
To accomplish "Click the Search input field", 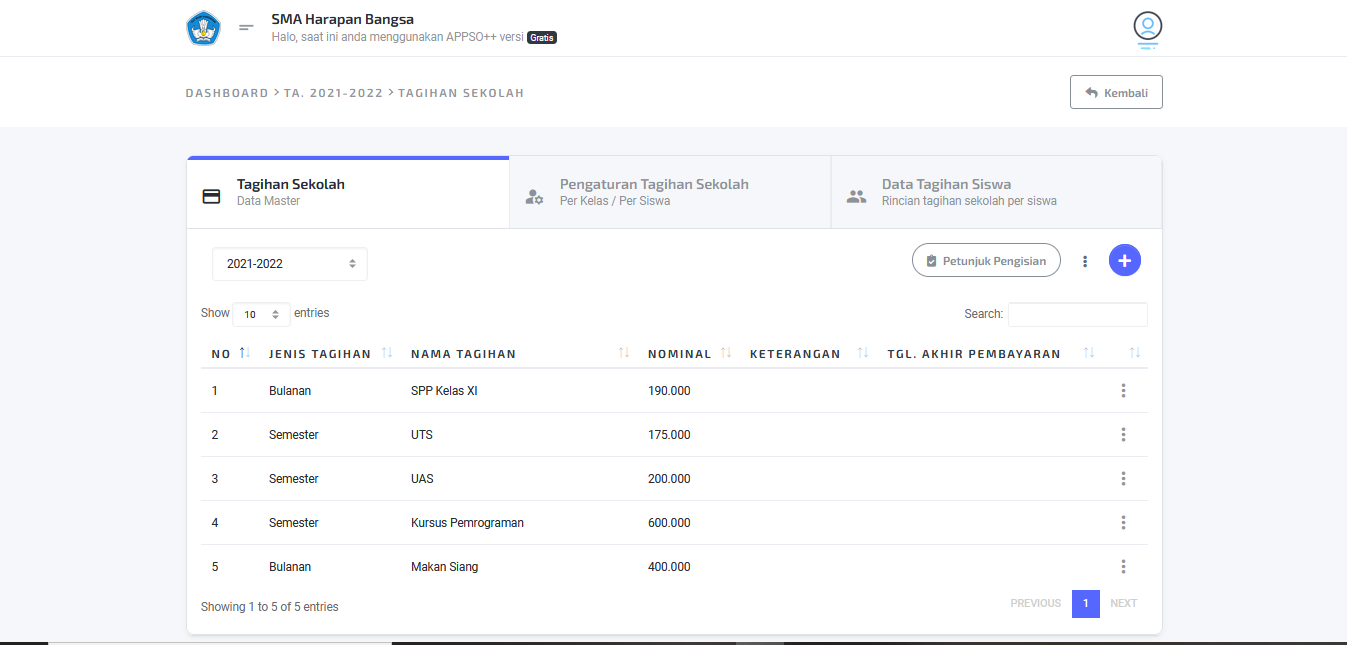I will 1077,314.
